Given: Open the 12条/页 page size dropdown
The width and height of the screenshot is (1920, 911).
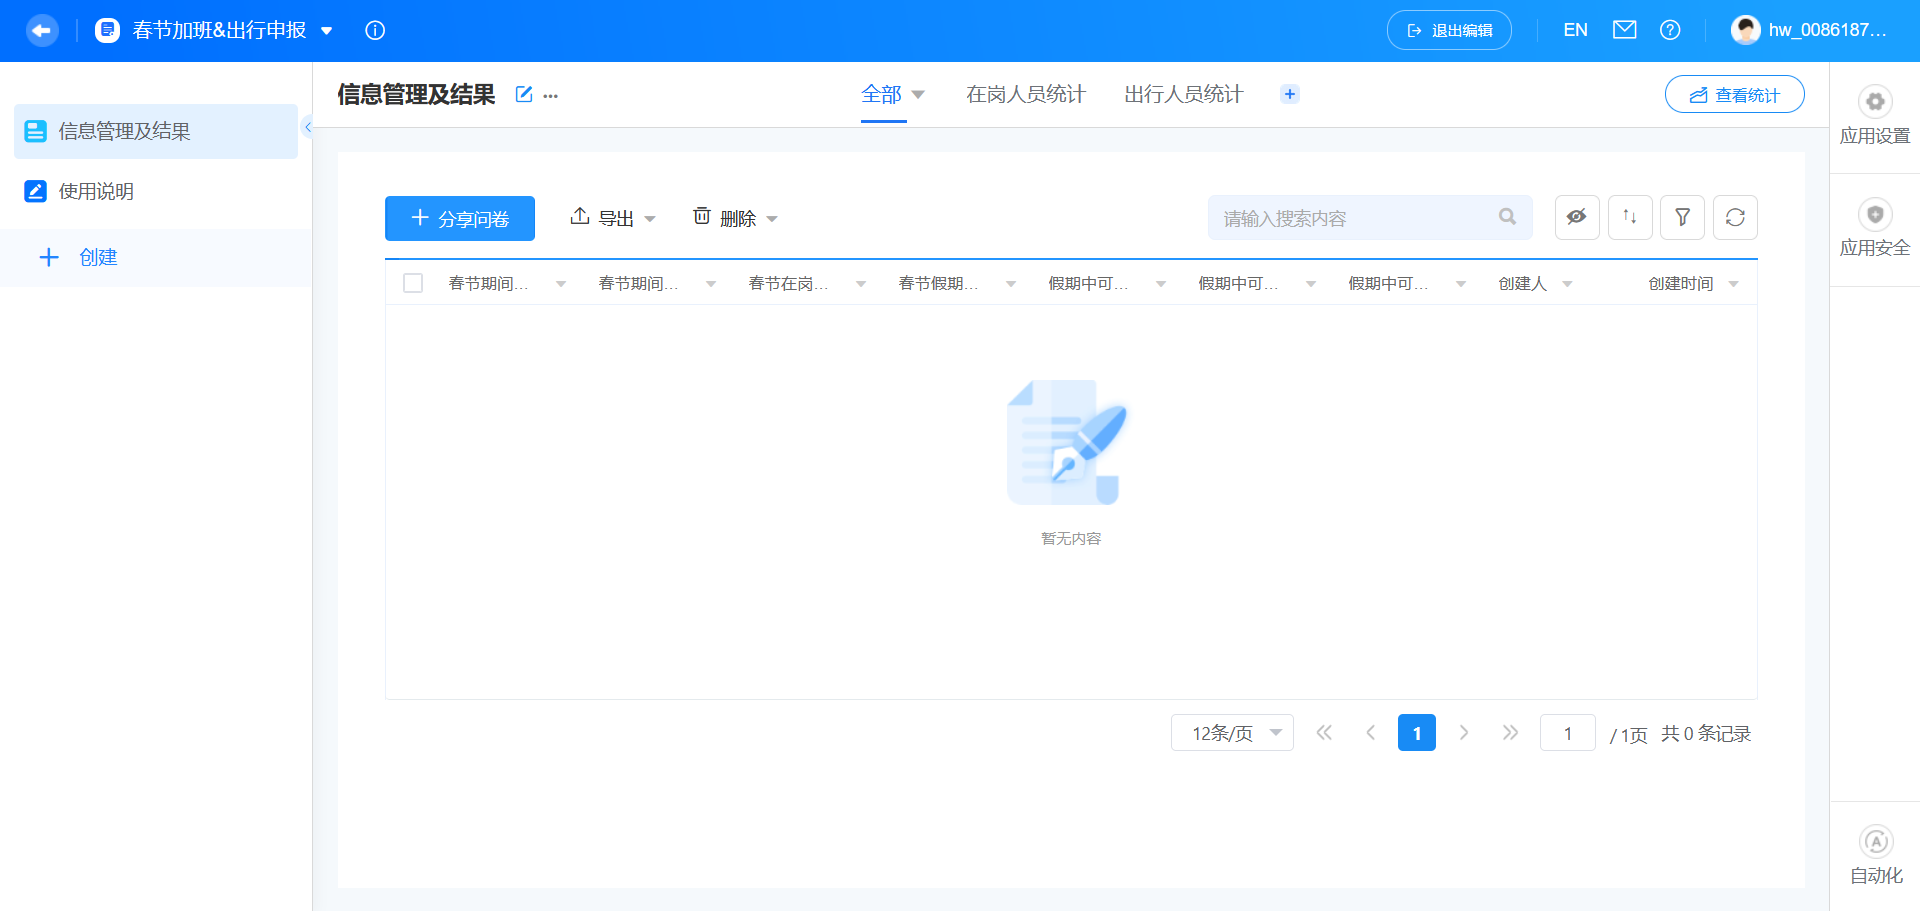Looking at the screenshot, I should 1232,732.
